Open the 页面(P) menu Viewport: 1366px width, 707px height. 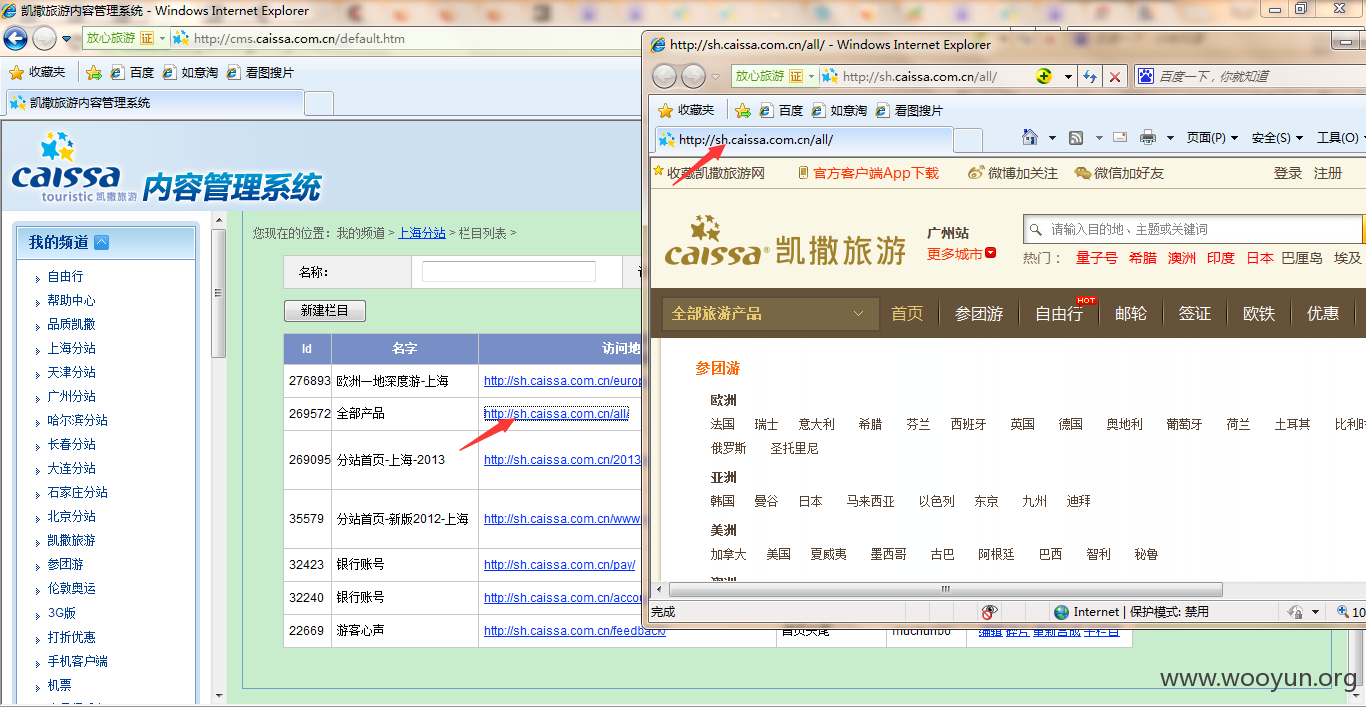pos(1212,138)
